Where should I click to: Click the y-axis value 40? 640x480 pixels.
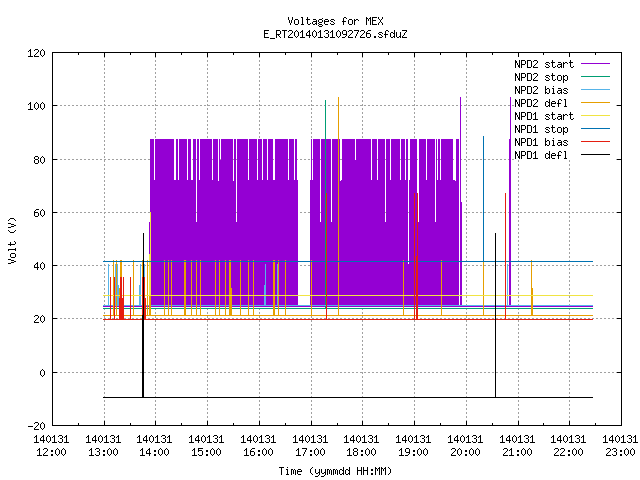(39, 266)
